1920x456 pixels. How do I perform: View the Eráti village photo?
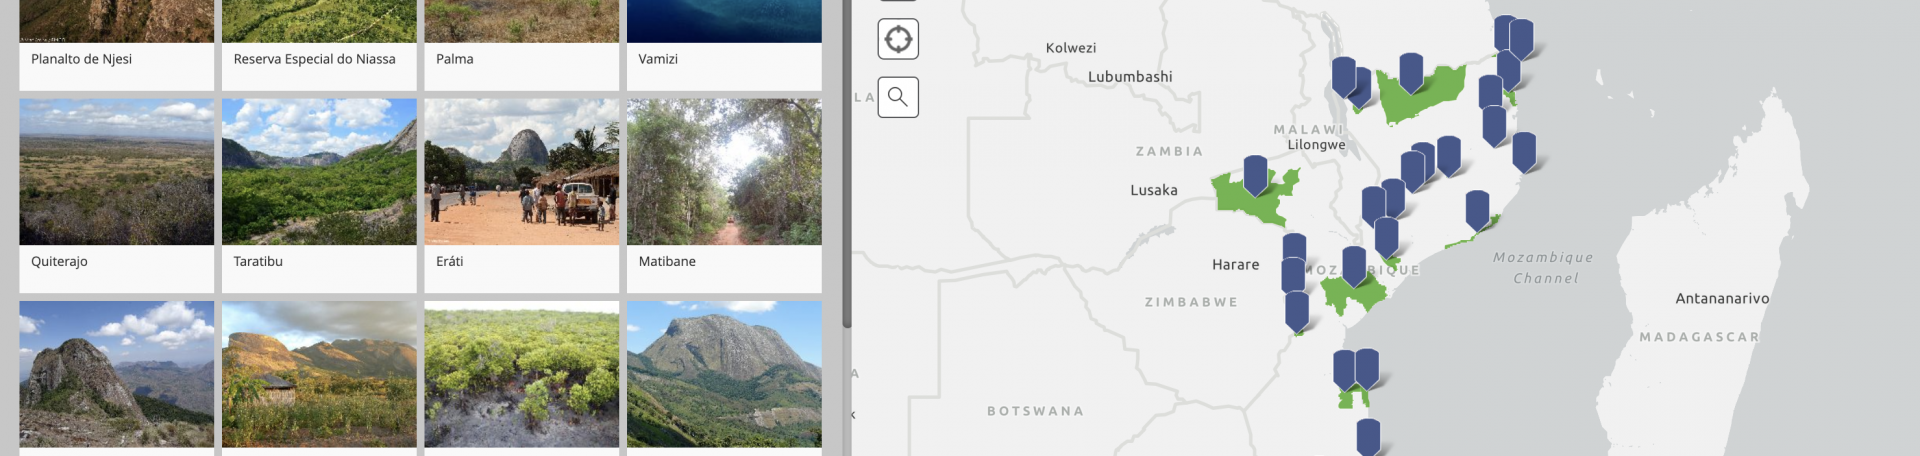click(x=521, y=172)
